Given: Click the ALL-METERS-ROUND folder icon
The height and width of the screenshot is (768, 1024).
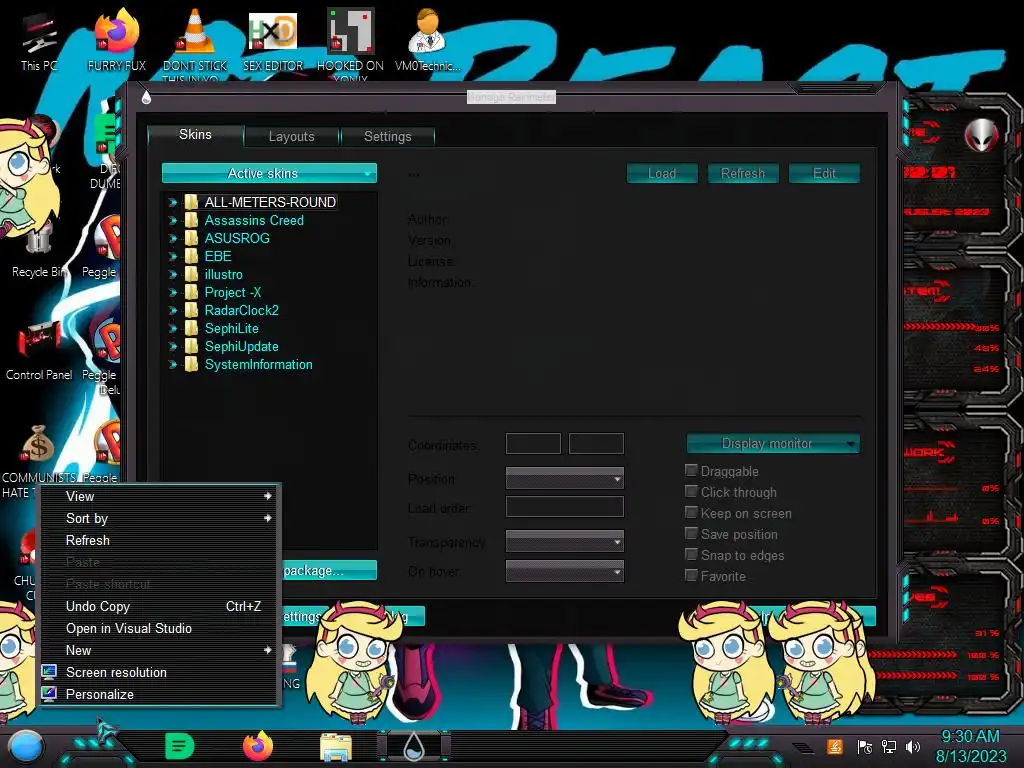Looking at the screenshot, I should point(191,202).
